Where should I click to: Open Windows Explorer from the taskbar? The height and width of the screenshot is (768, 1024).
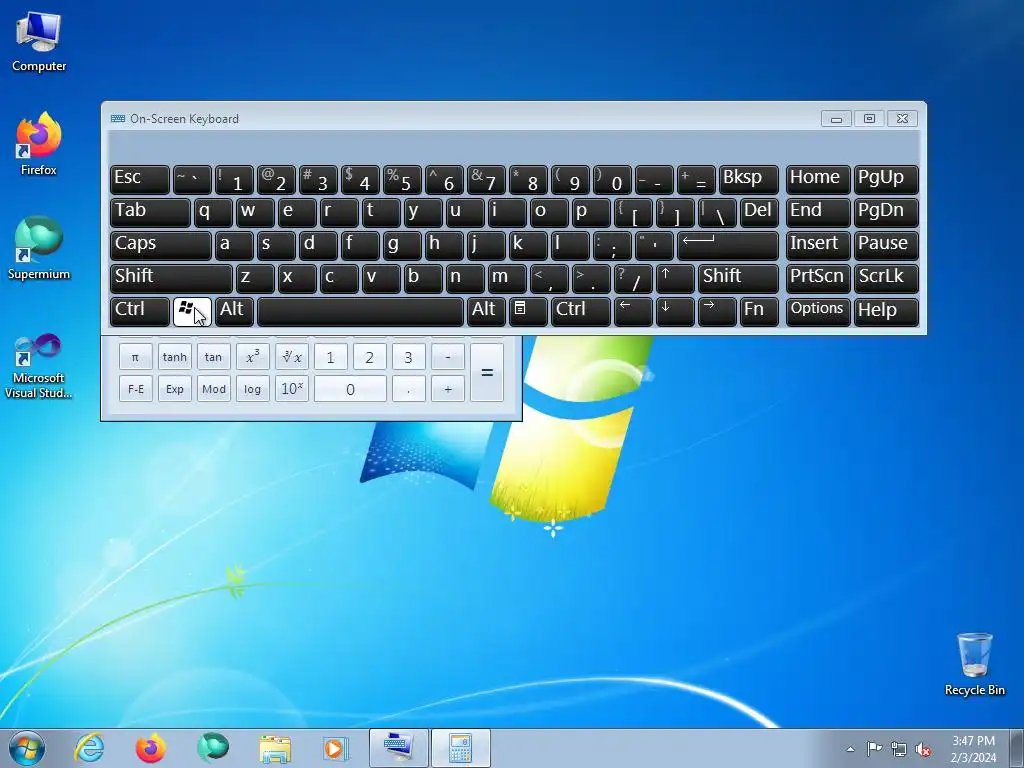tap(275, 748)
